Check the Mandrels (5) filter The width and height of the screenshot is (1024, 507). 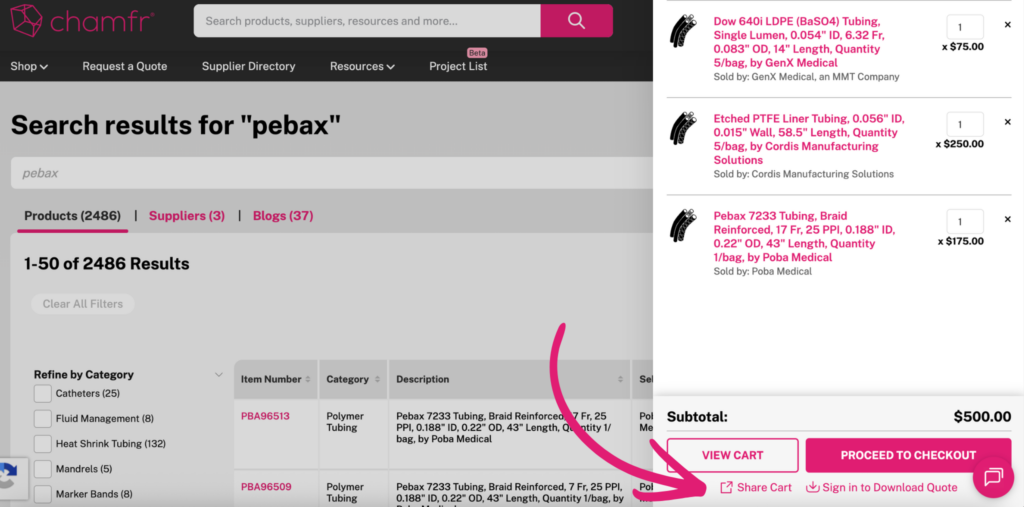click(42, 469)
